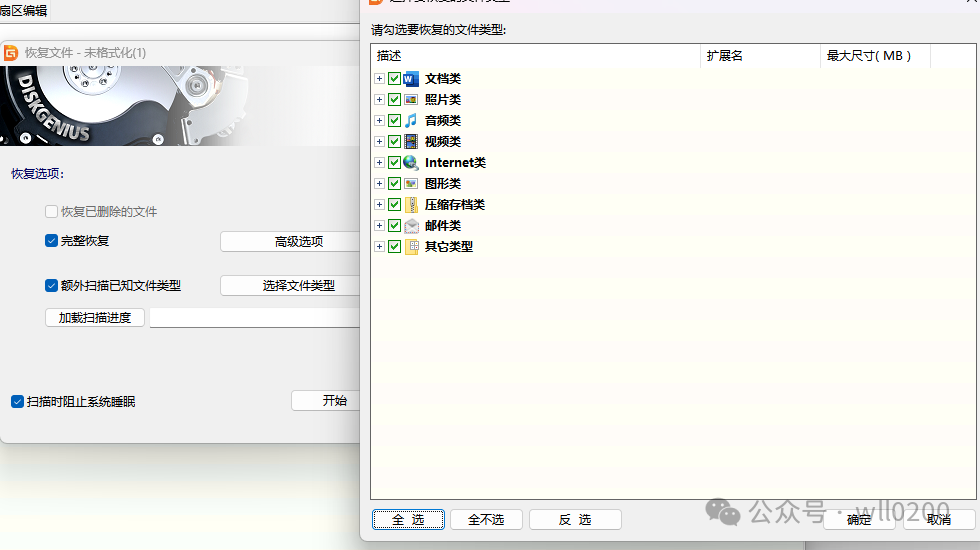Uncheck the 照片类 file type checkbox

click(x=394, y=100)
